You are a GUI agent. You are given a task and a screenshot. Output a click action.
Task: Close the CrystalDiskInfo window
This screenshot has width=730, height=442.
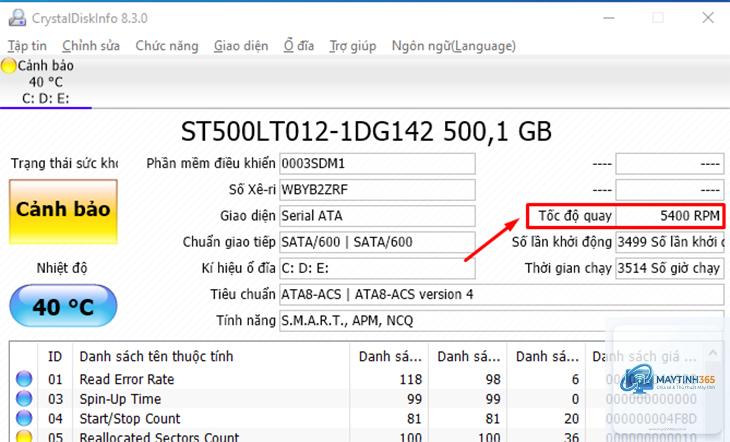(708, 18)
